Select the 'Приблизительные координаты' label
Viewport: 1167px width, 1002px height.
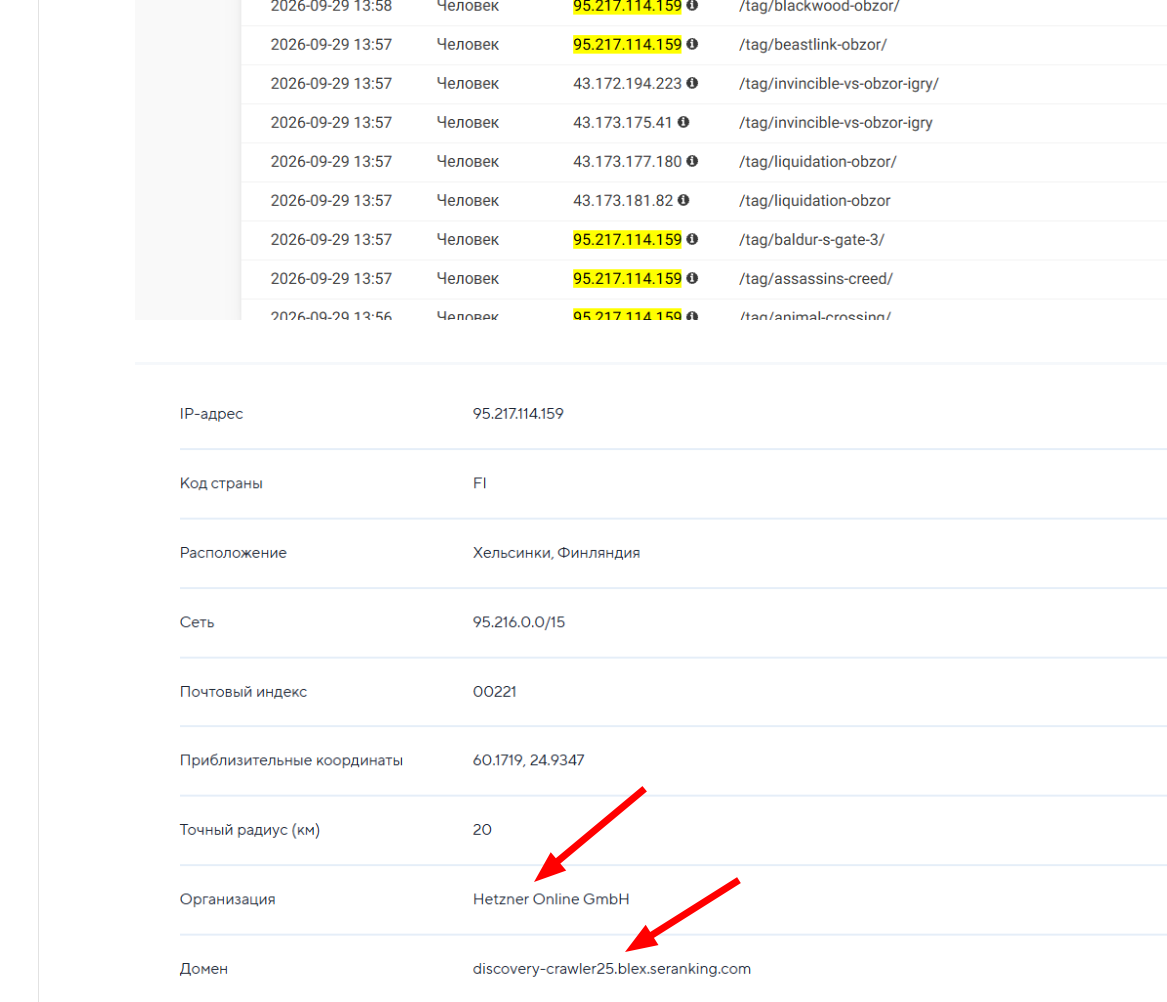click(291, 761)
